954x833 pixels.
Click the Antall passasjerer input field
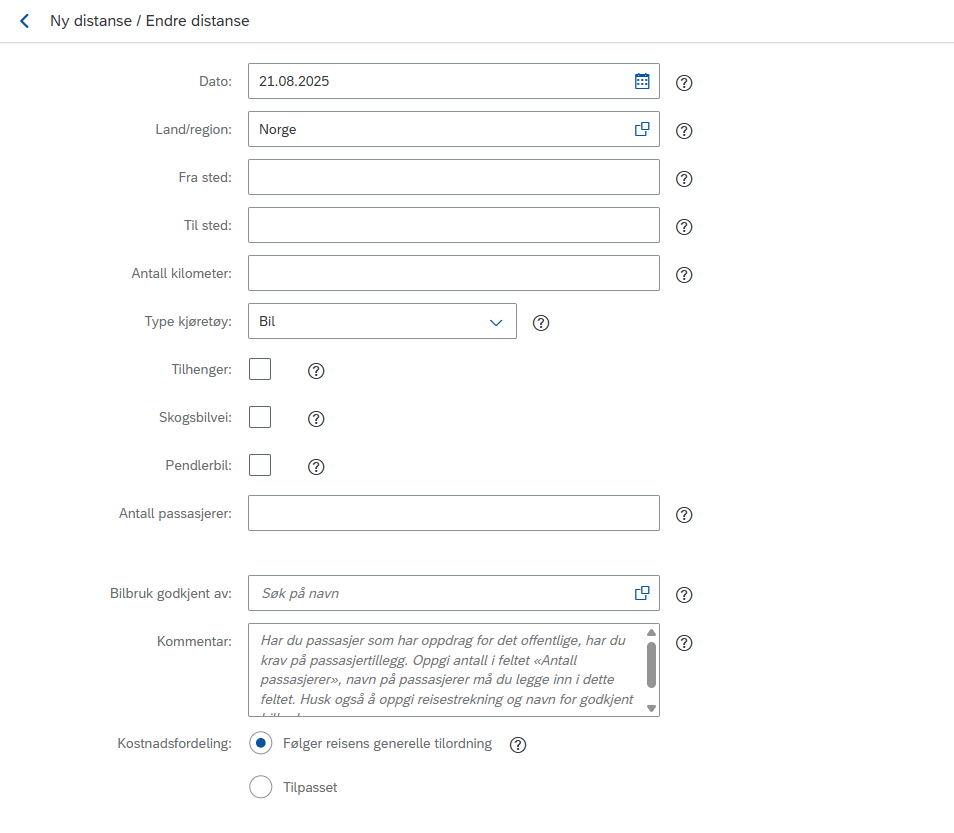coord(454,513)
